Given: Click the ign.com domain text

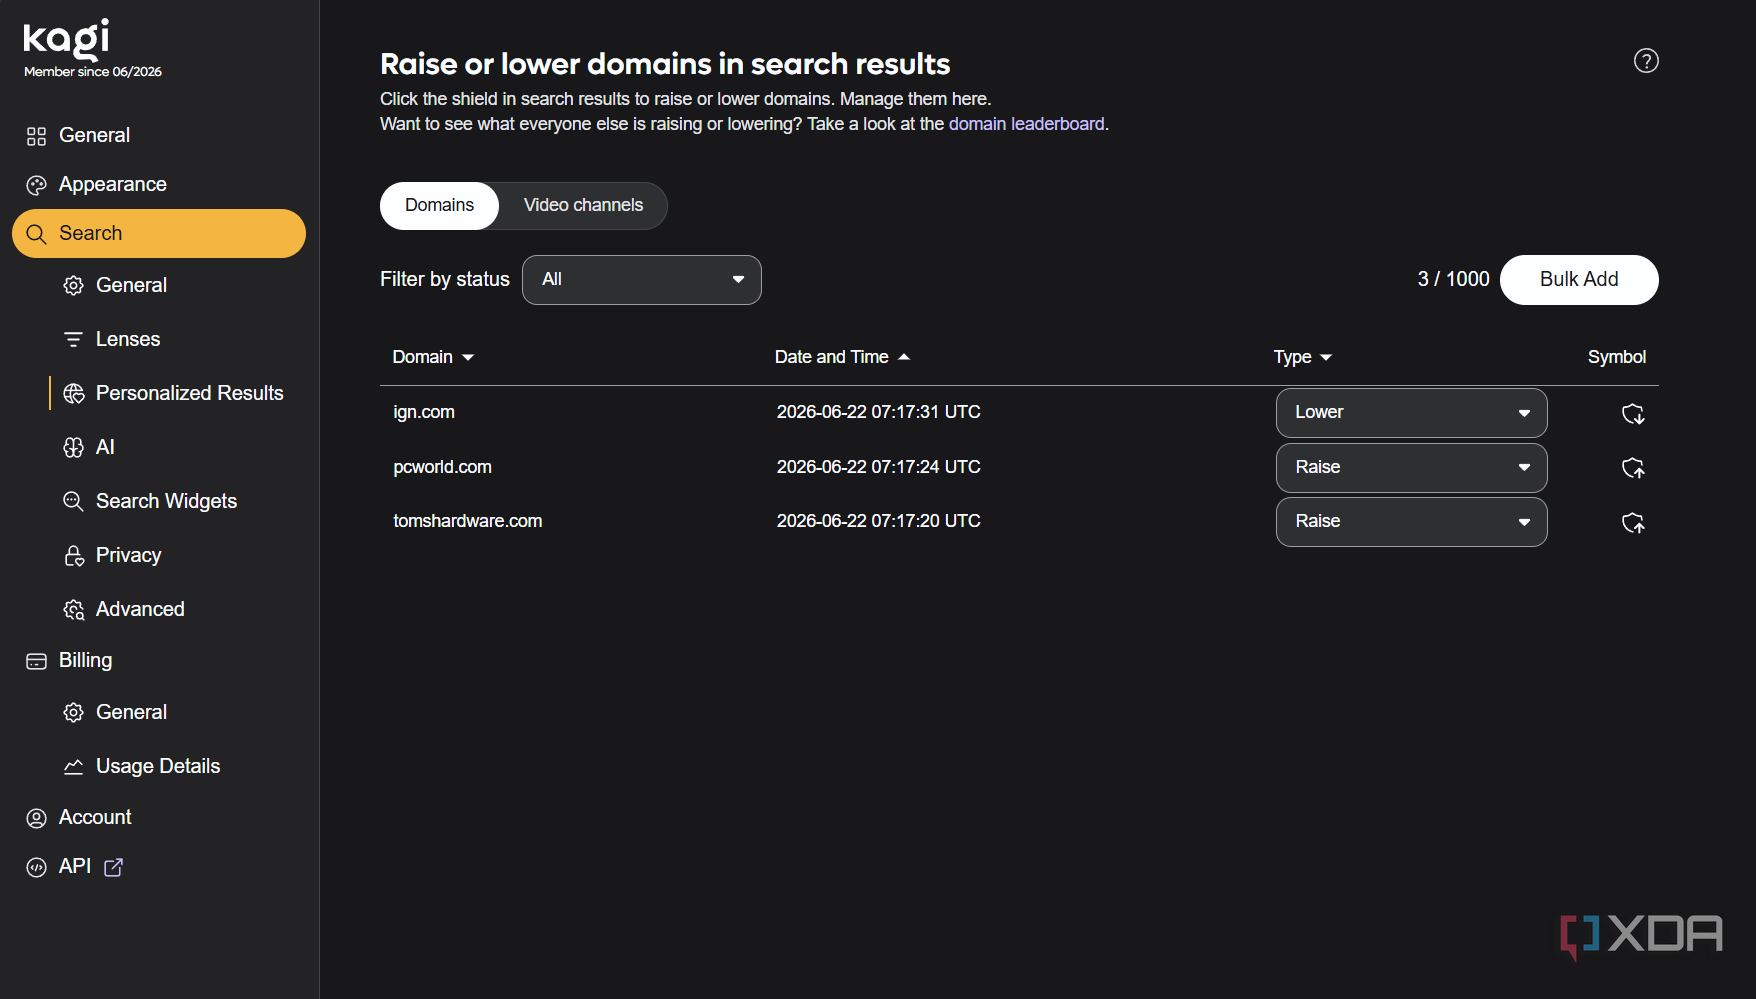Looking at the screenshot, I should (424, 412).
